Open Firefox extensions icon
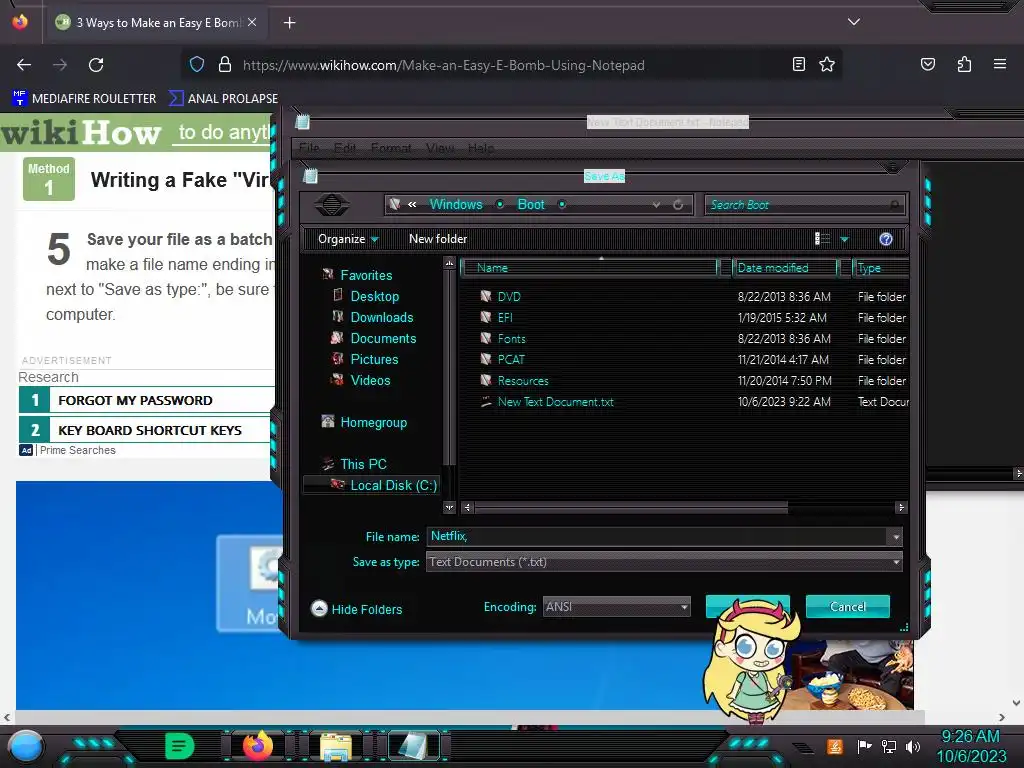Screen dimensions: 1024x768 964,64
